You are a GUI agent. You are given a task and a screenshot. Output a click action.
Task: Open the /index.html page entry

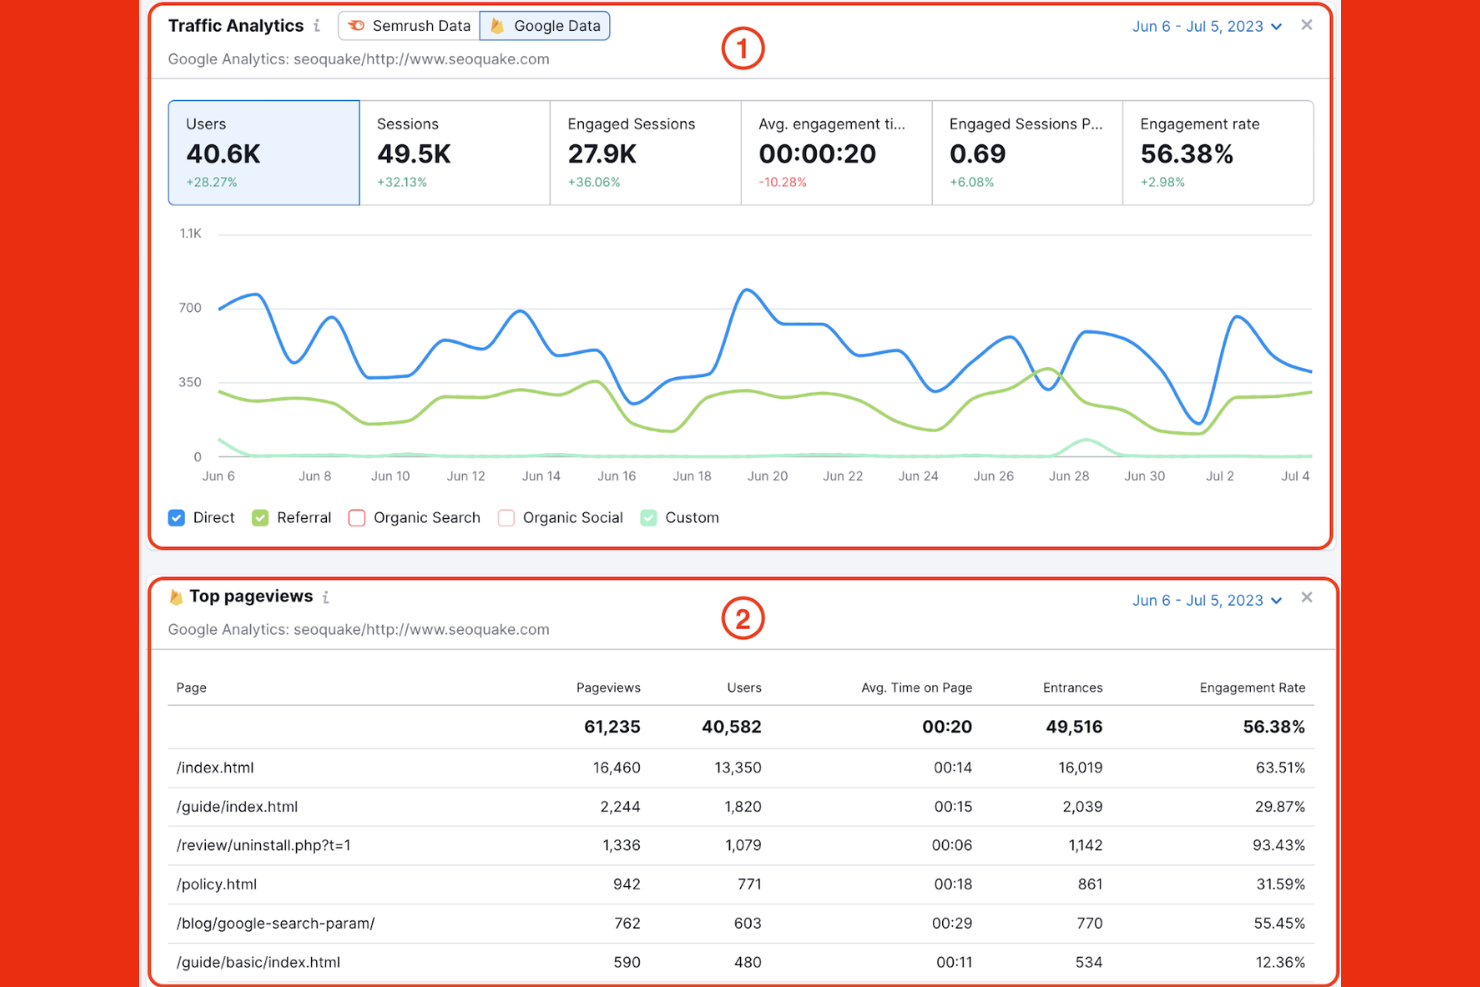coord(215,768)
